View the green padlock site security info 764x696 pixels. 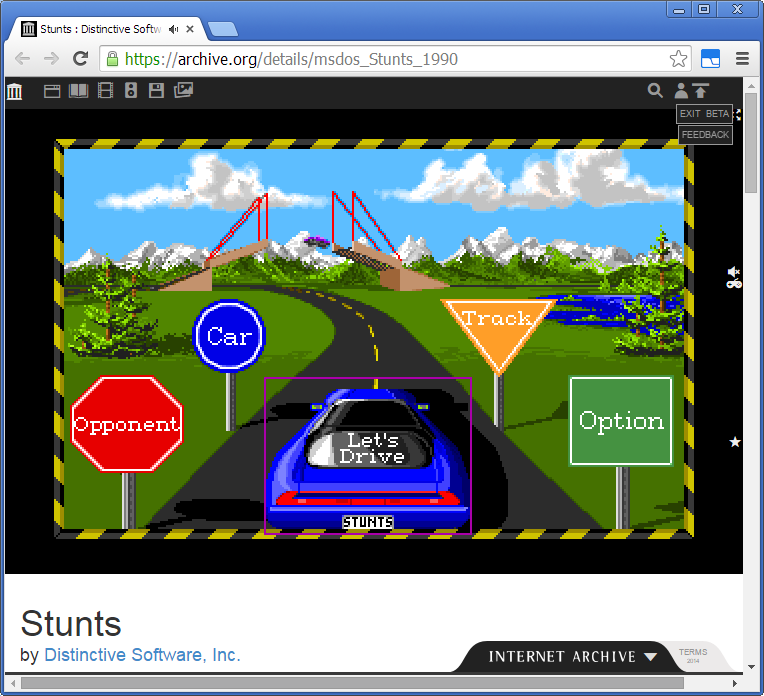click(x=112, y=59)
